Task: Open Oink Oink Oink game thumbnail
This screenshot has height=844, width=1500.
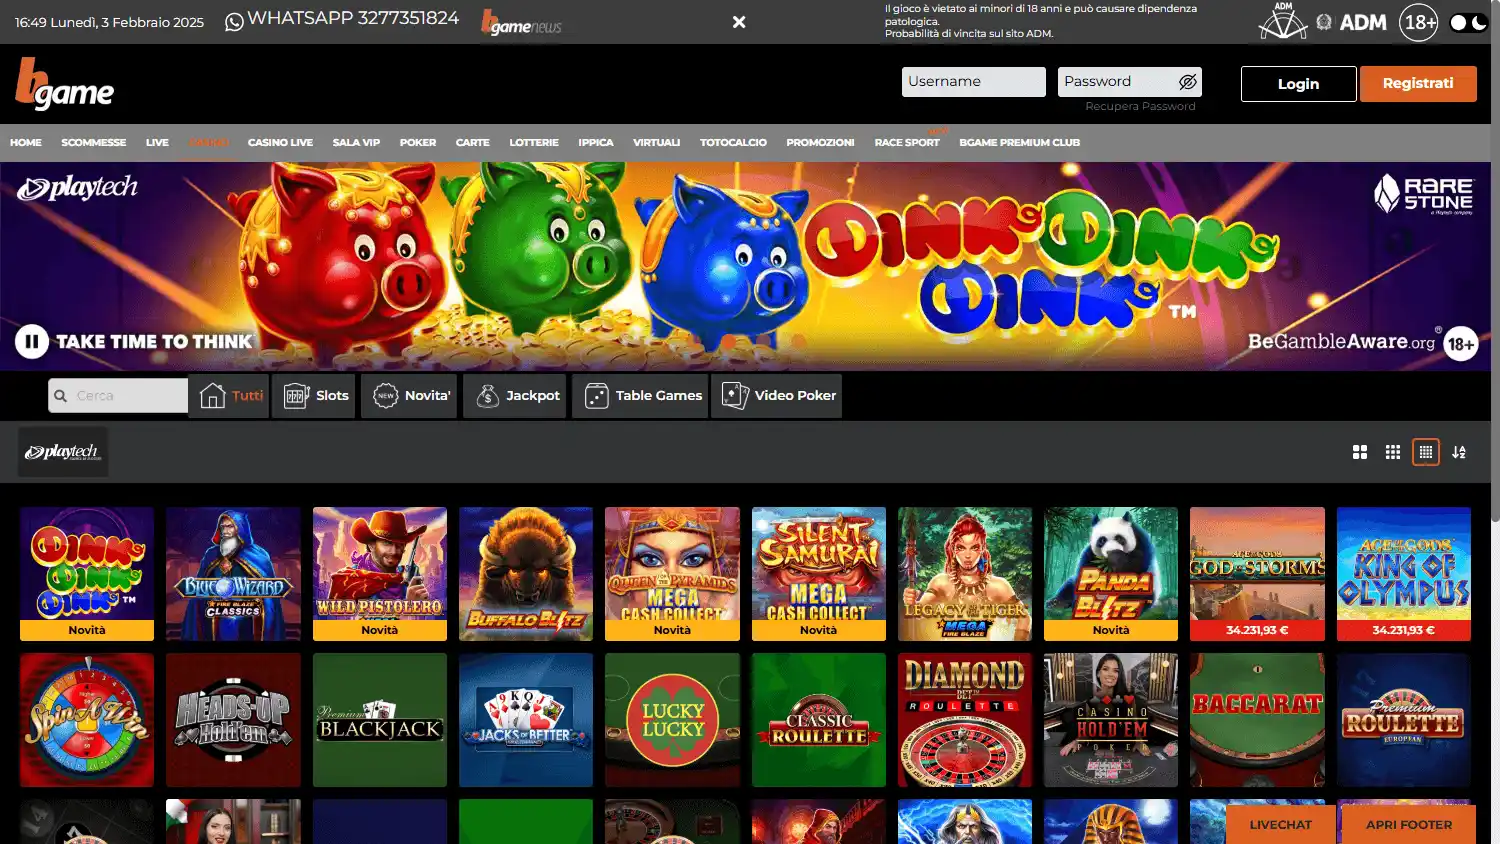Action: (87, 573)
